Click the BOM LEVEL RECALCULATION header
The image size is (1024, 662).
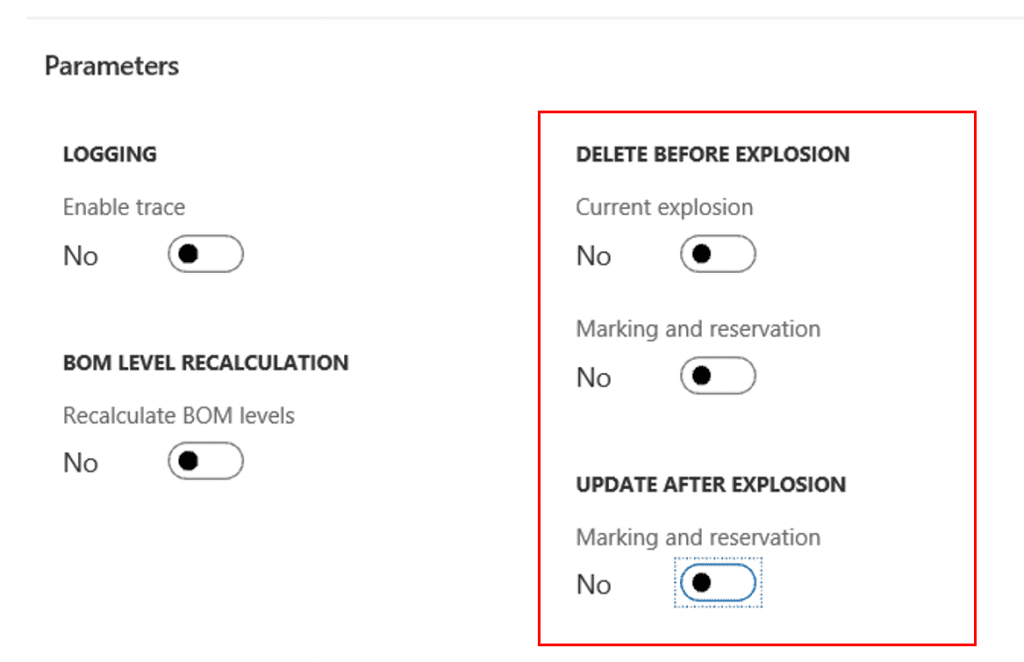(x=205, y=362)
